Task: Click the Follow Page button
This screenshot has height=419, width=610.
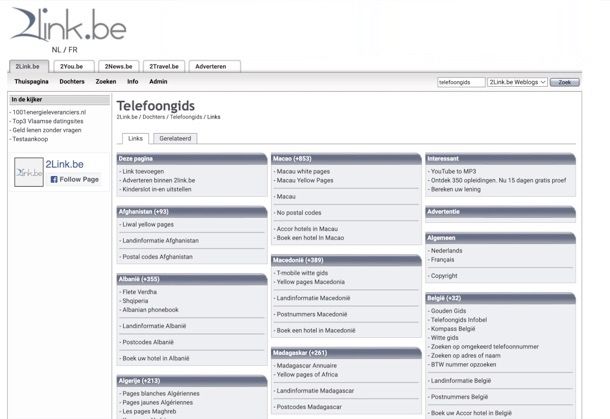Action: pos(75,179)
